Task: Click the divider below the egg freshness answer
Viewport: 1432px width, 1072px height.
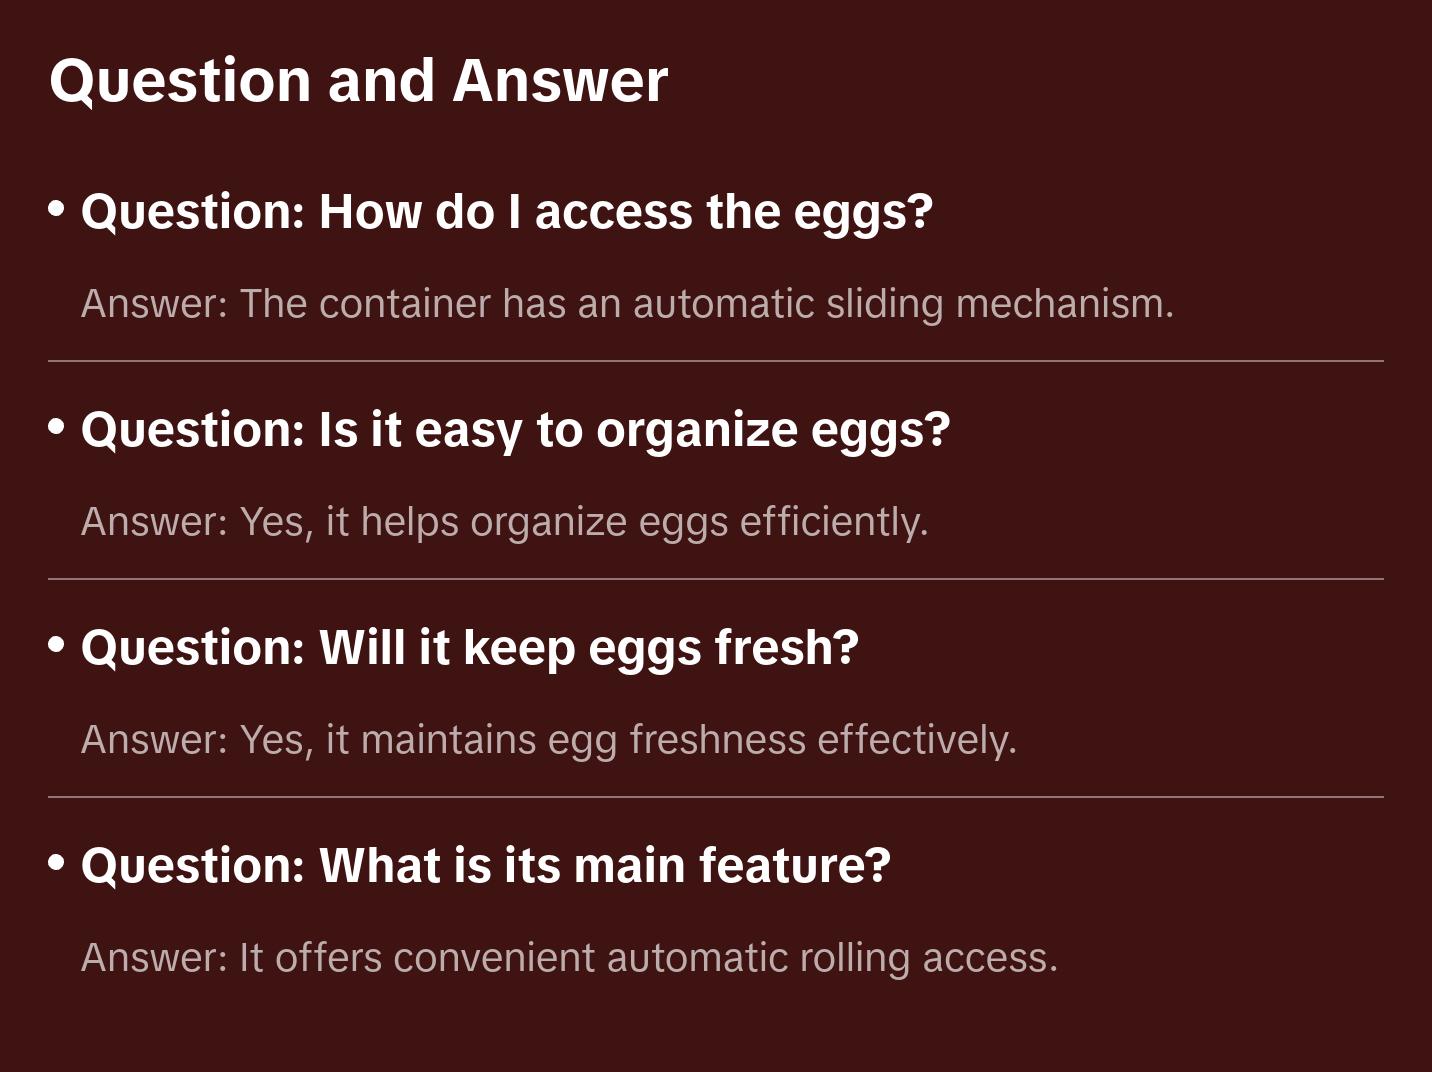Action: click(x=716, y=797)
